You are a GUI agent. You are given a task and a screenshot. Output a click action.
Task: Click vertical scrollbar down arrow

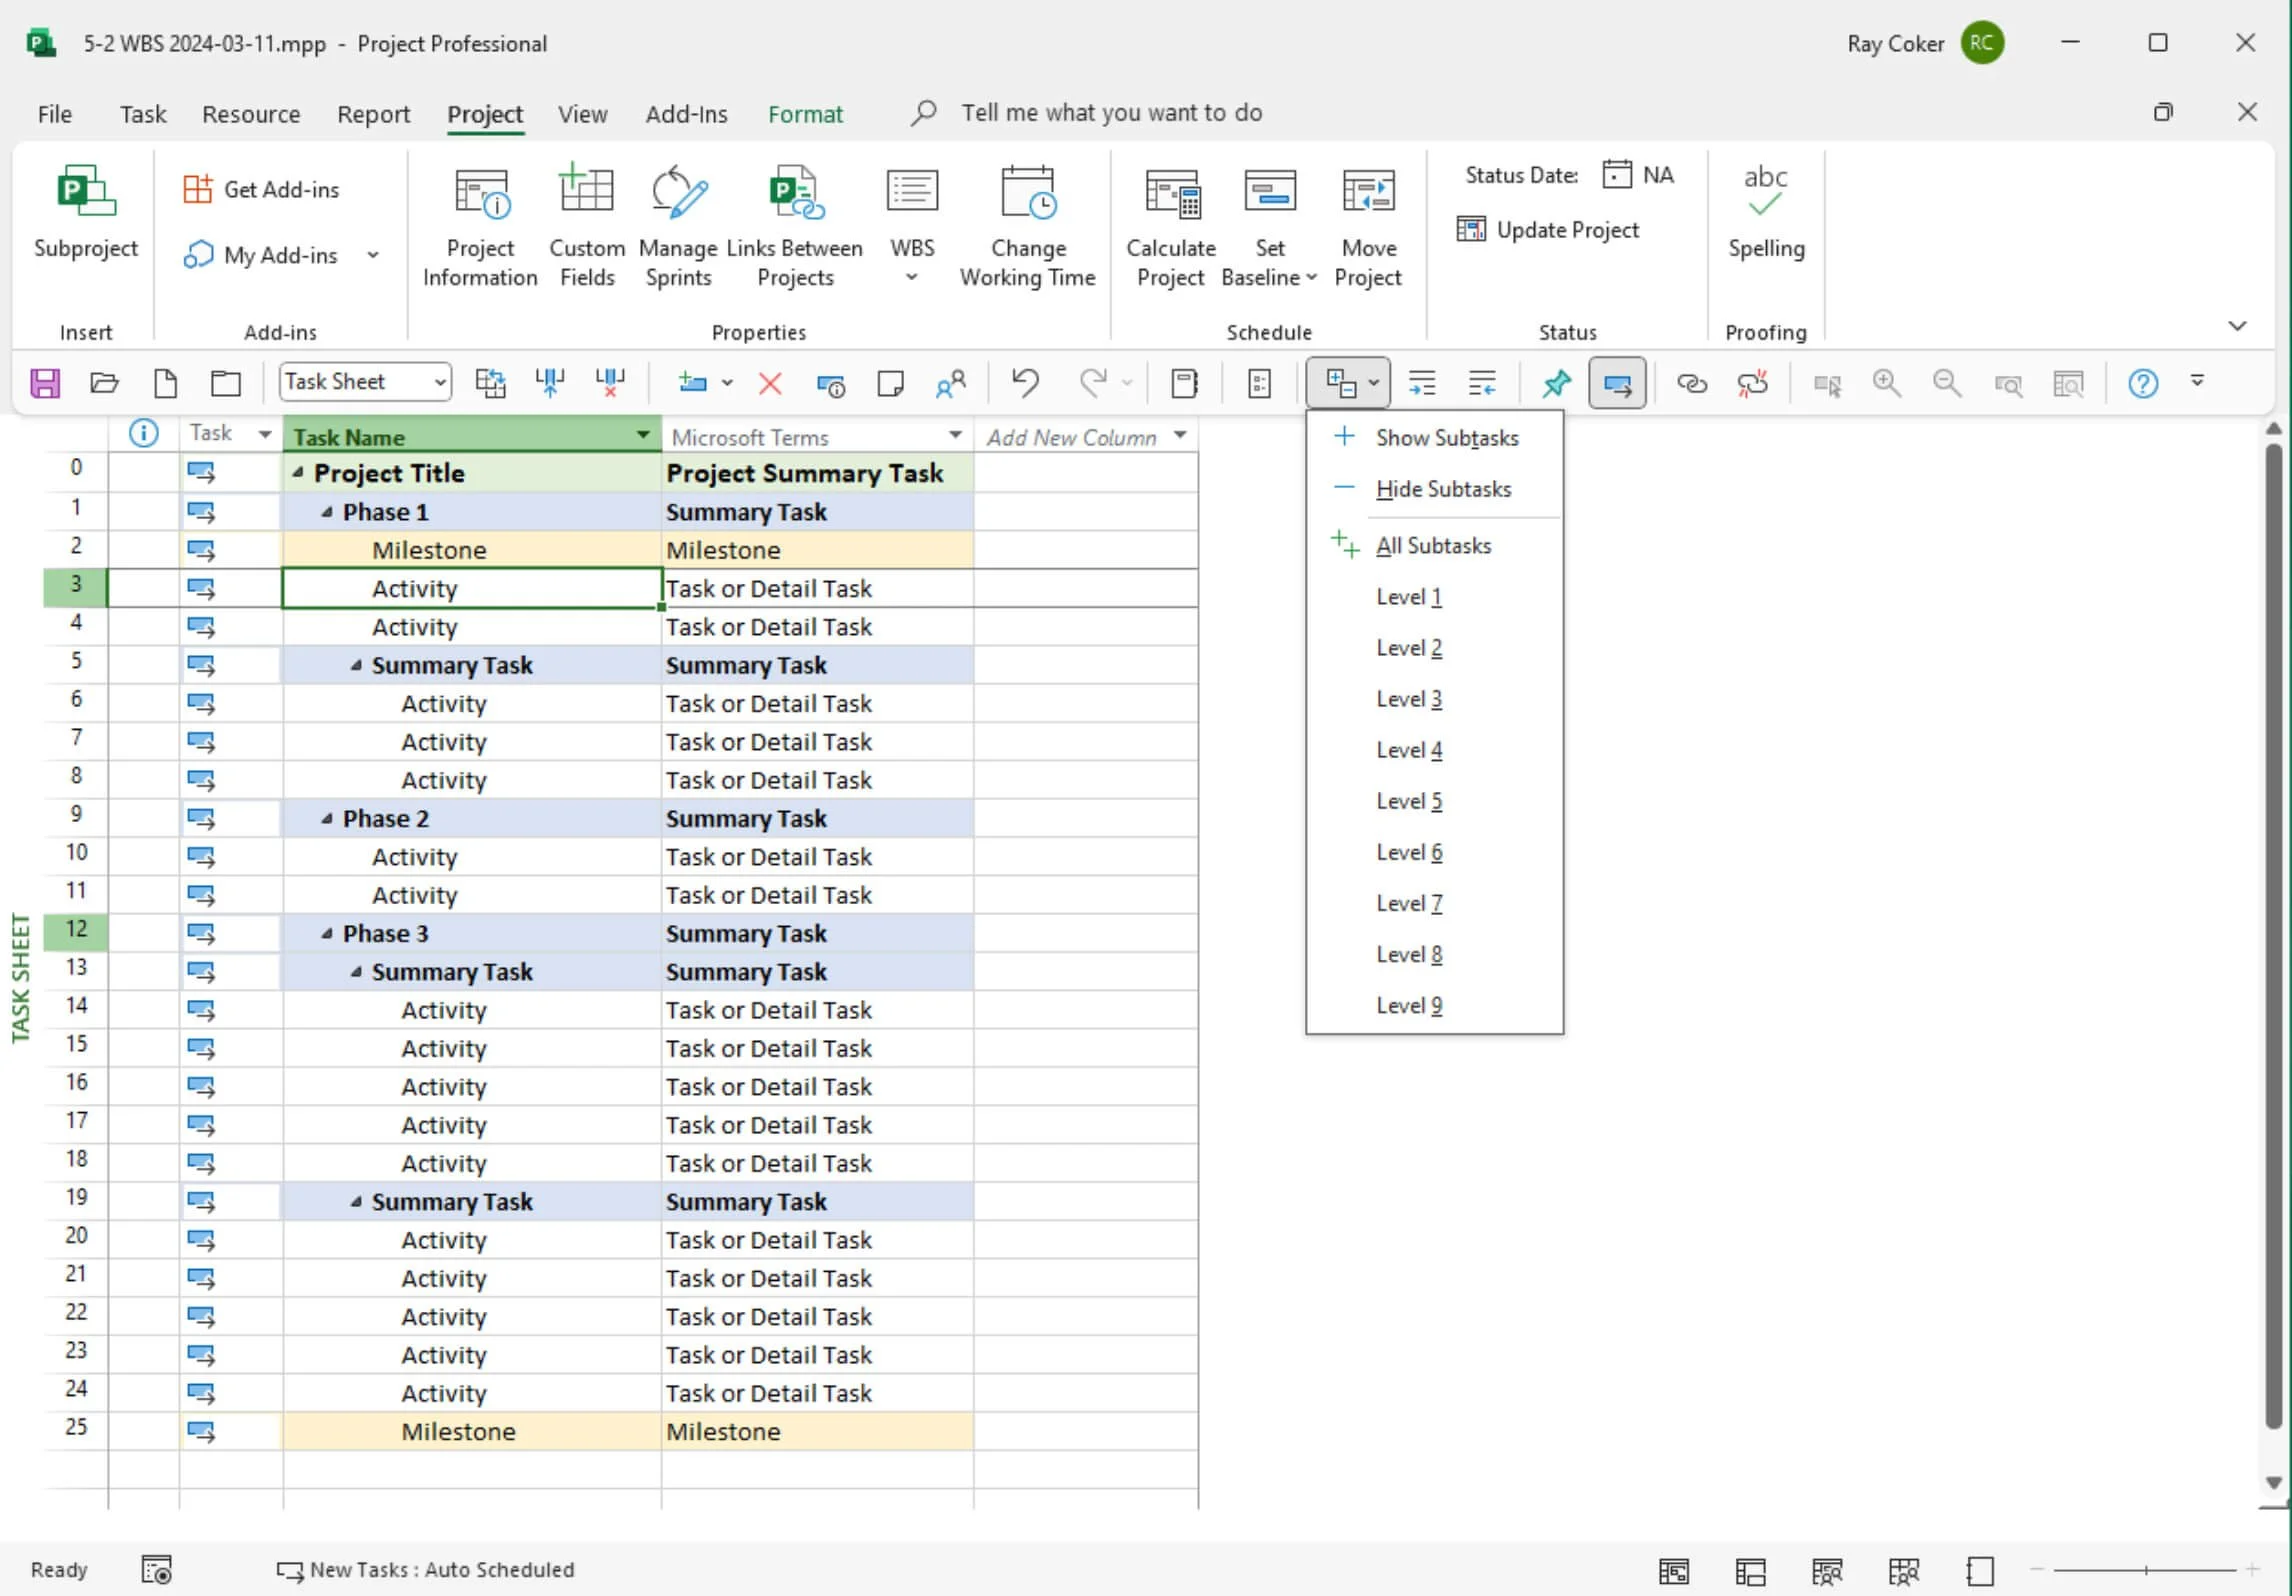coord(2273,1483)
